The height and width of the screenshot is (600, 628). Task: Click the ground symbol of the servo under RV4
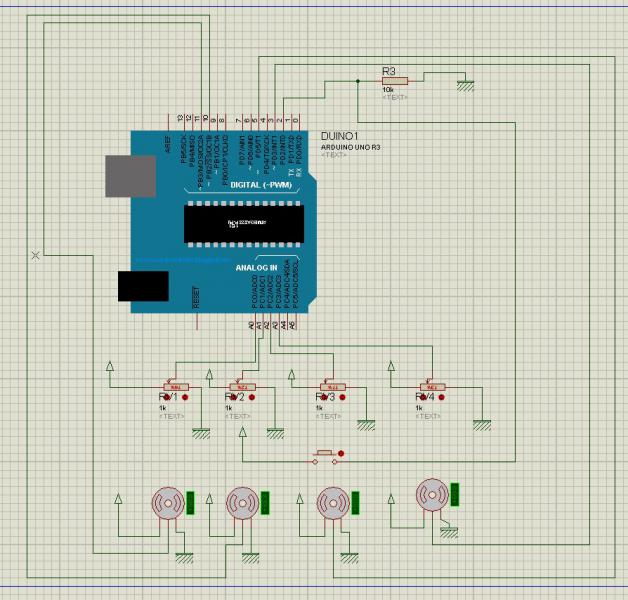tap(449, 533)
